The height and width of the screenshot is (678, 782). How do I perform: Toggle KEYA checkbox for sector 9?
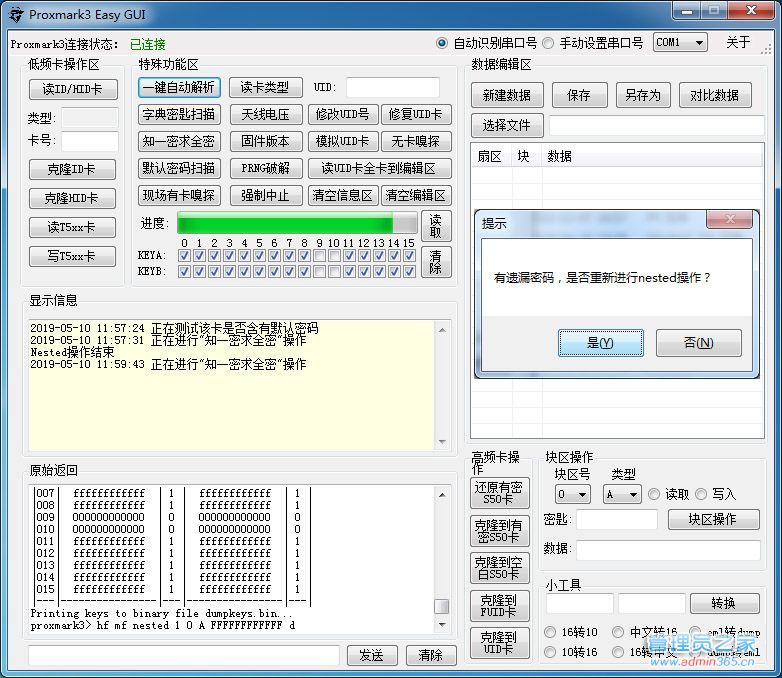(x=319, y=255)
